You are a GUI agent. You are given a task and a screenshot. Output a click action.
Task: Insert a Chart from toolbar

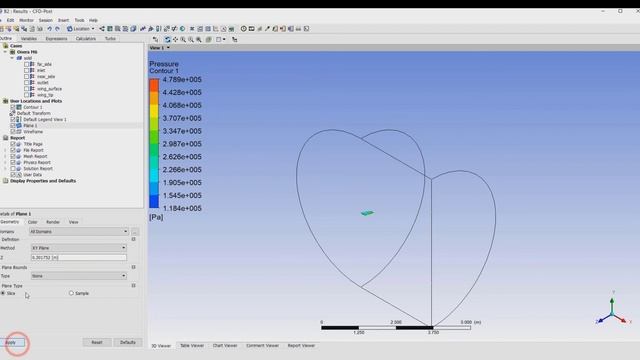(216, 29)
